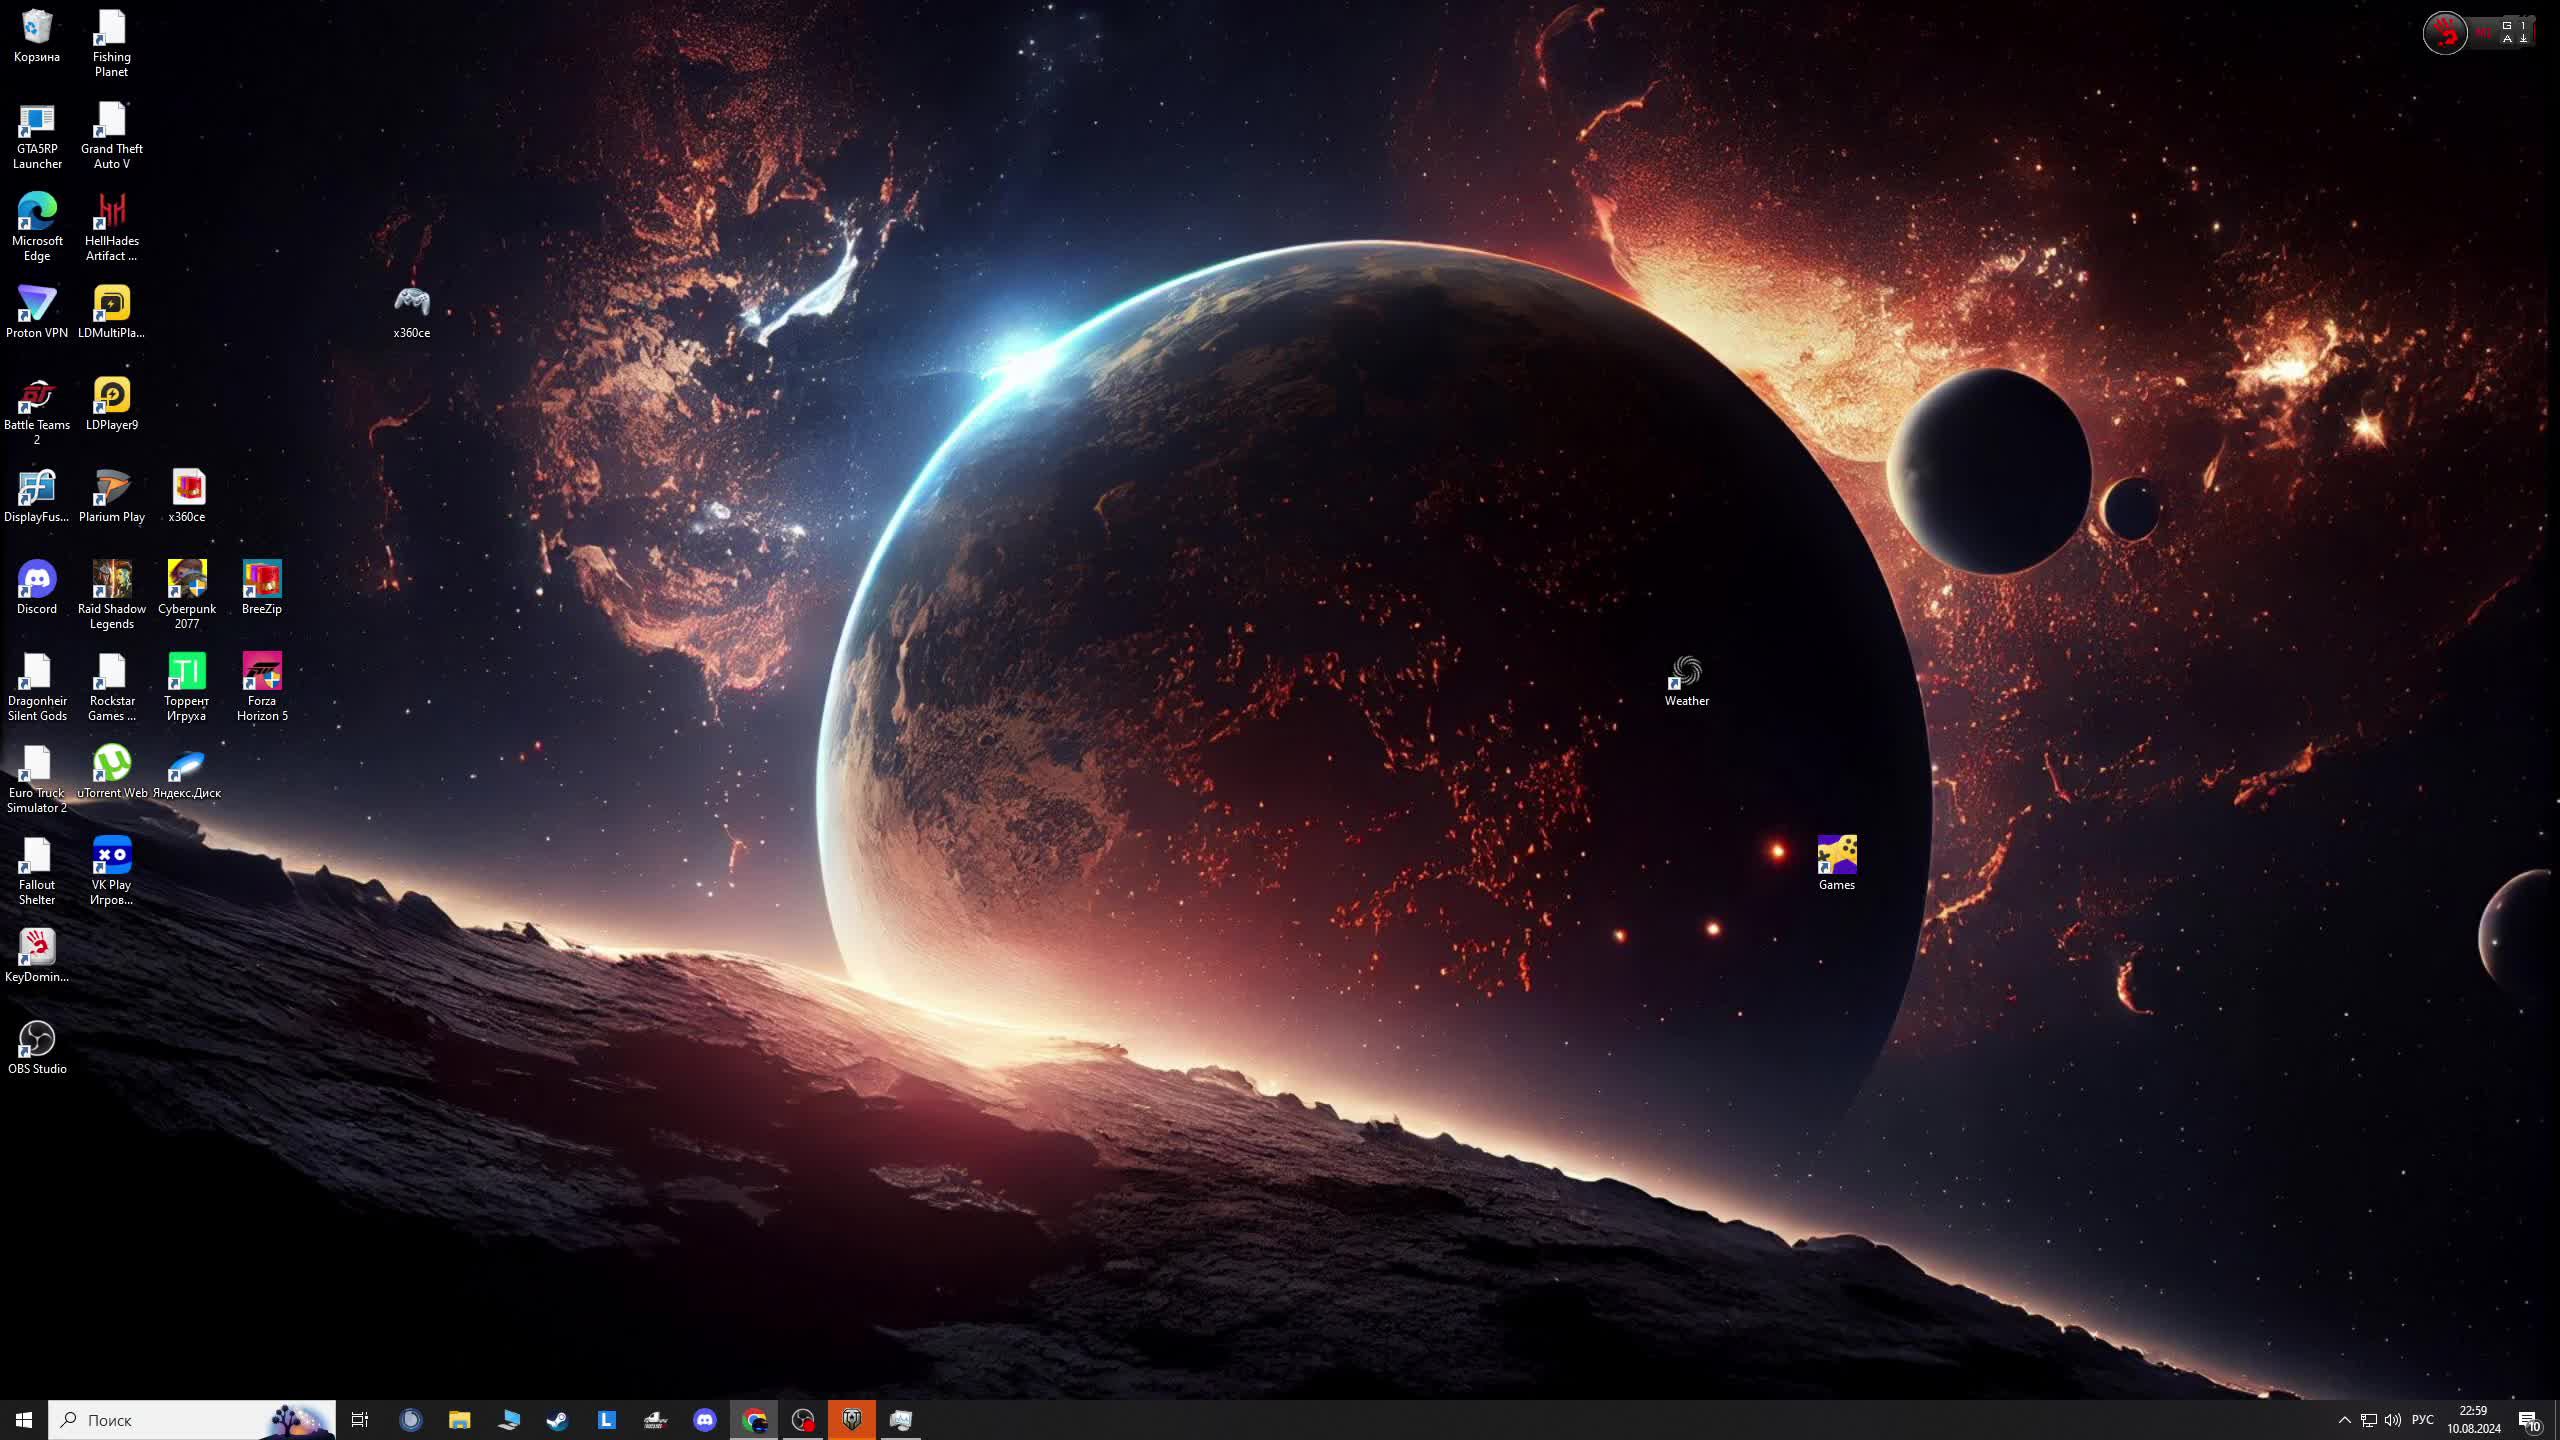The width and height of the screenshot is (2560, 1440).
Task: Select the gamepad x360ce icon
Action: click(x=411, y=302)
